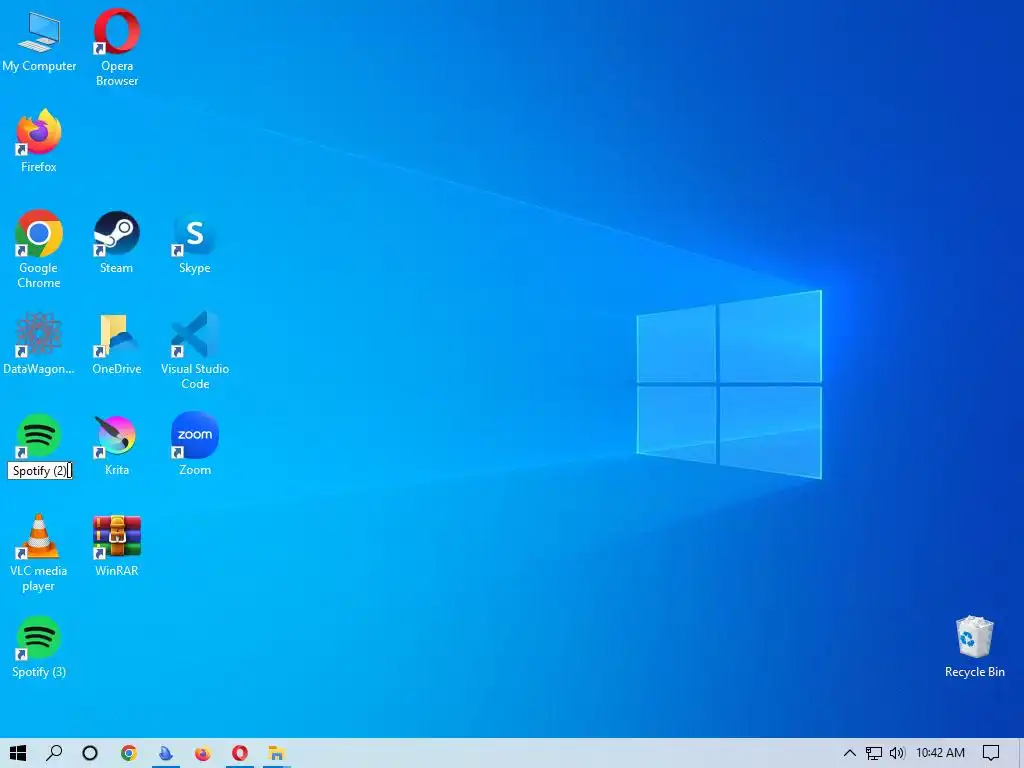Open Cortana circle in taskbar

pyautogui.click(x=90, y=753)
